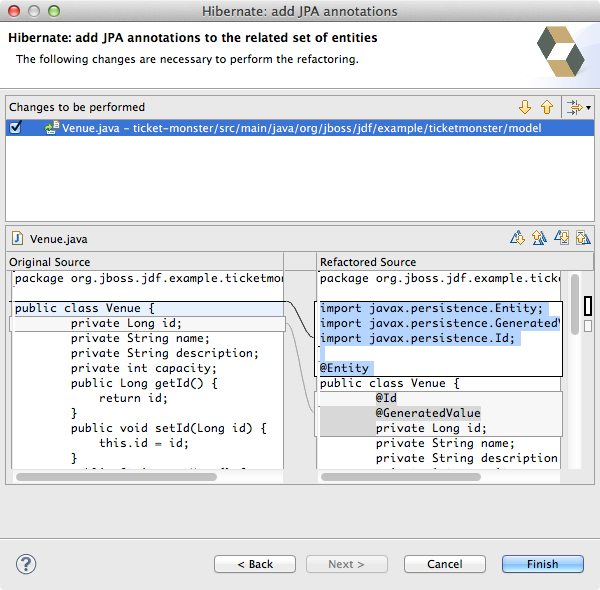Viewport: 600px width, 590px height.
Task: Click the Venue.java Java file icon
Action: (x=17, y=238)
